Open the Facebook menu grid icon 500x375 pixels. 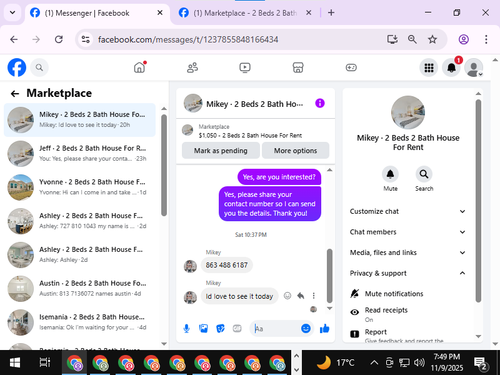429,68
